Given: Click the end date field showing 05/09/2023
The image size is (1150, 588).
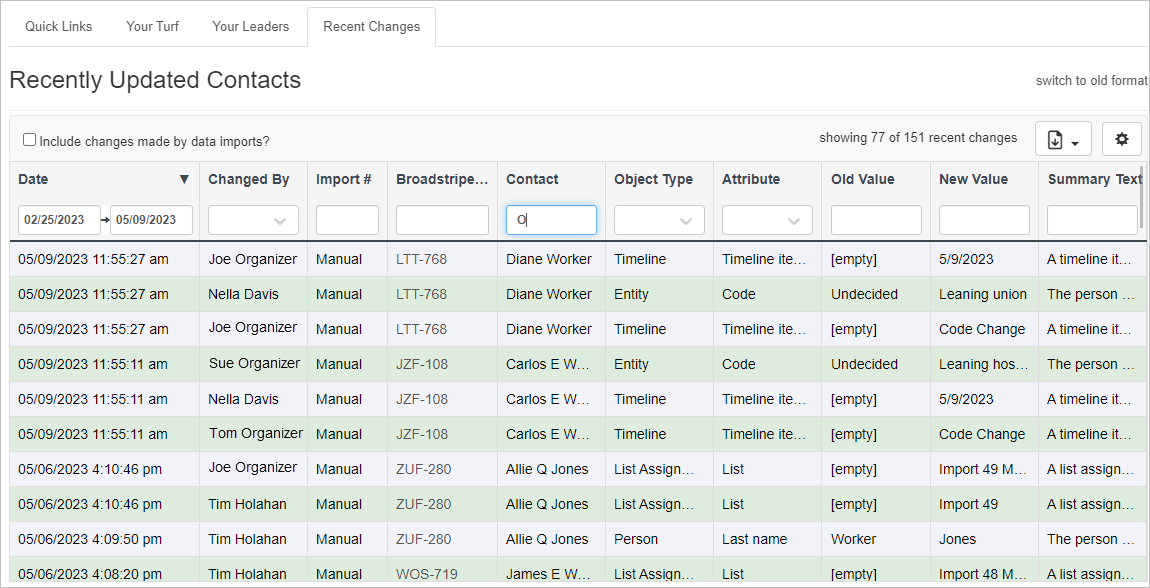Looking at the screenshot, I should (x=151, y=220).
